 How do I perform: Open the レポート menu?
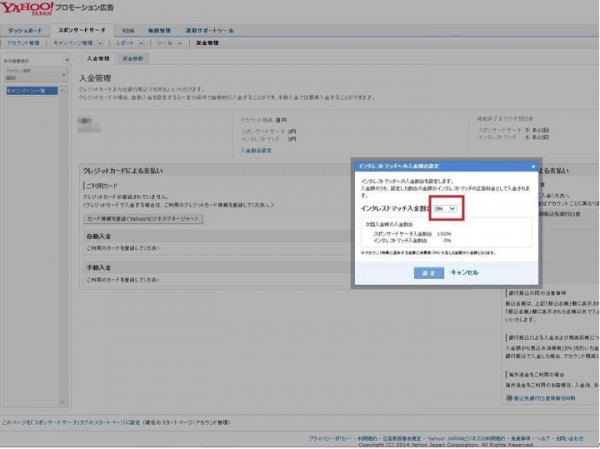[125, 43]
